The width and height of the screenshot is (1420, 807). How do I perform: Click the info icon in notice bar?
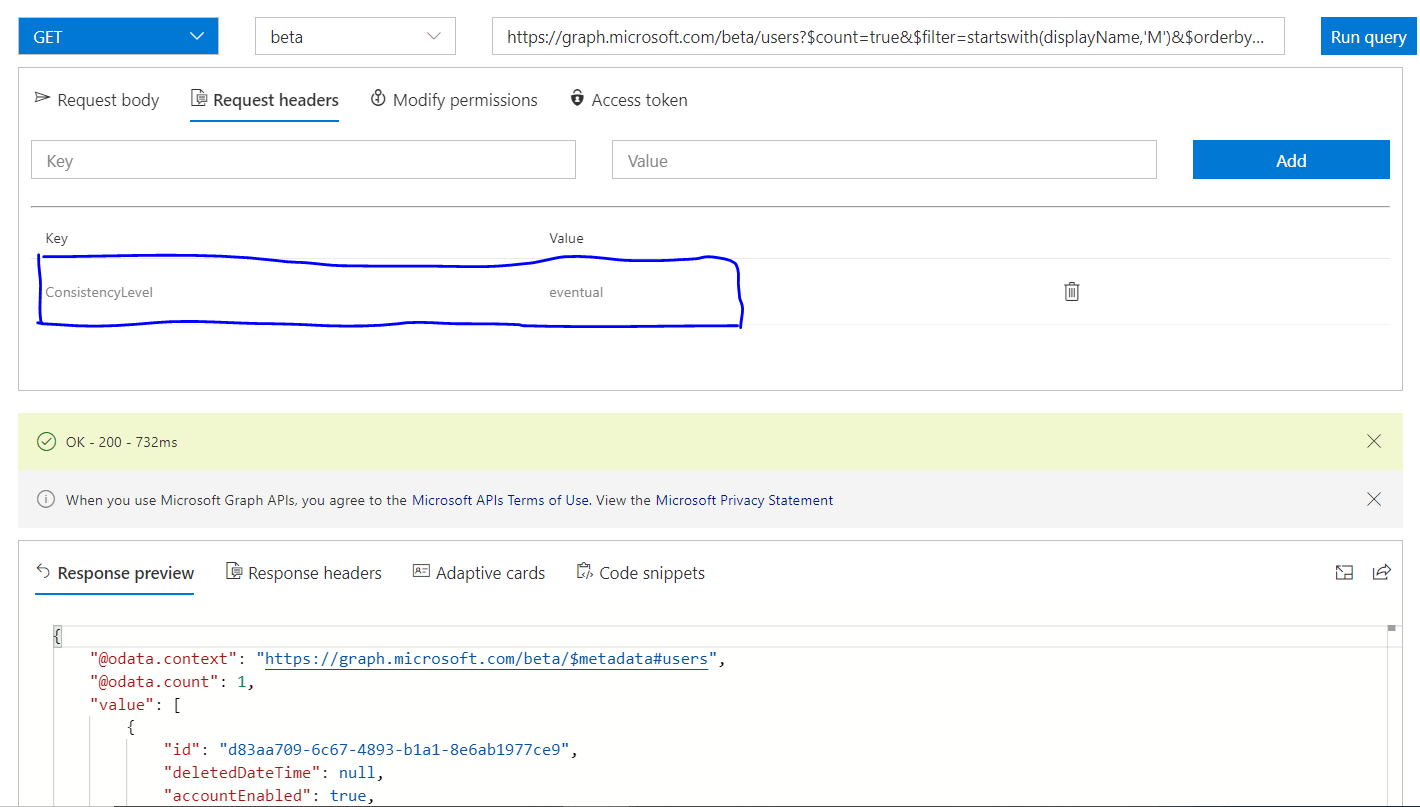[x=46, y=499]
